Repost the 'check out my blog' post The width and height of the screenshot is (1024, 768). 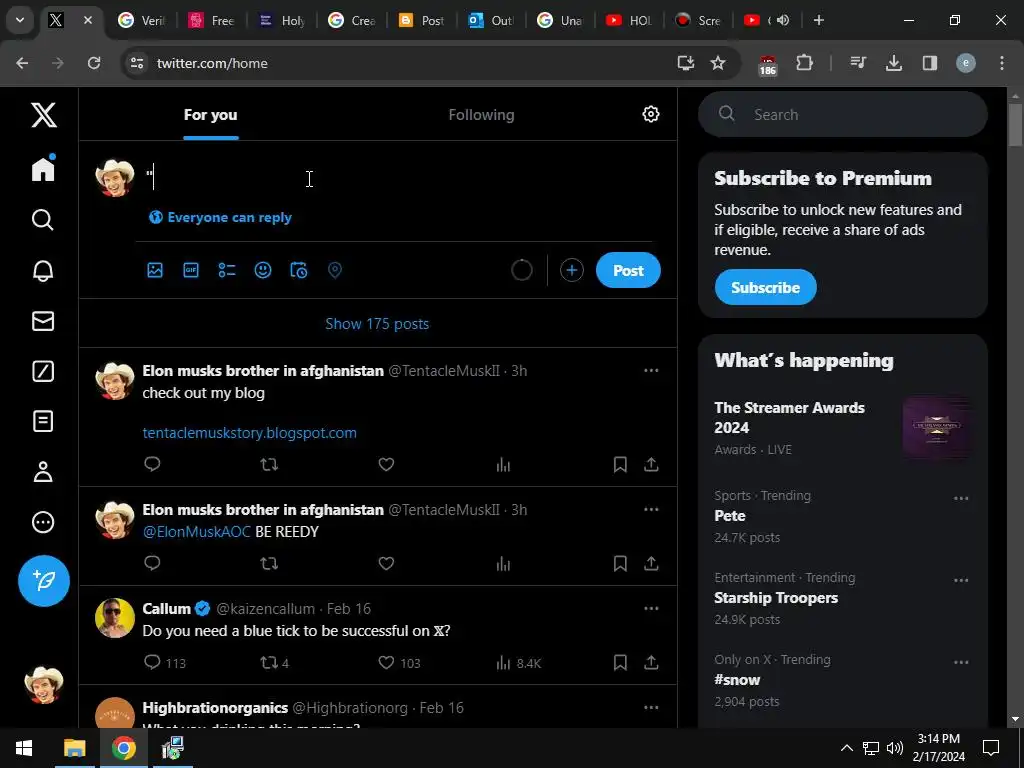pos(269,464)
